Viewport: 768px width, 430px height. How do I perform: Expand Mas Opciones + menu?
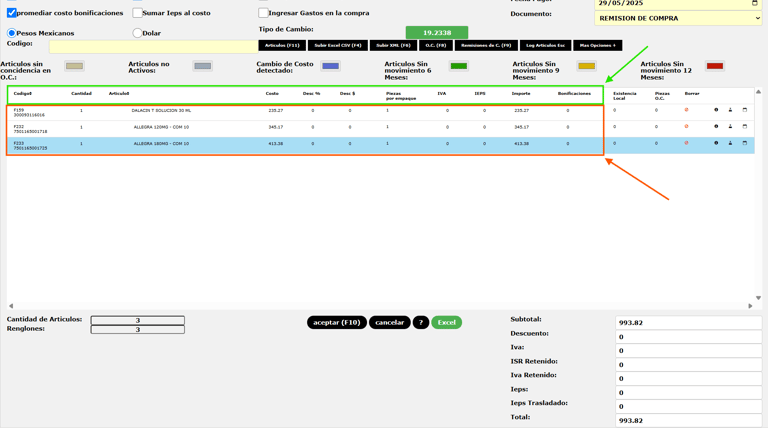[598, 46]
